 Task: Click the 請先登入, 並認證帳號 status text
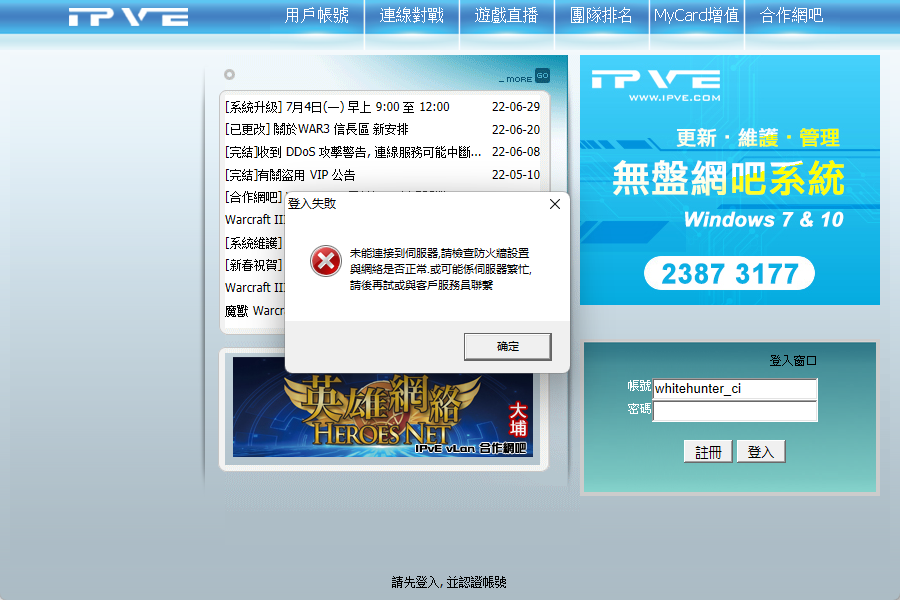point(449,582)
